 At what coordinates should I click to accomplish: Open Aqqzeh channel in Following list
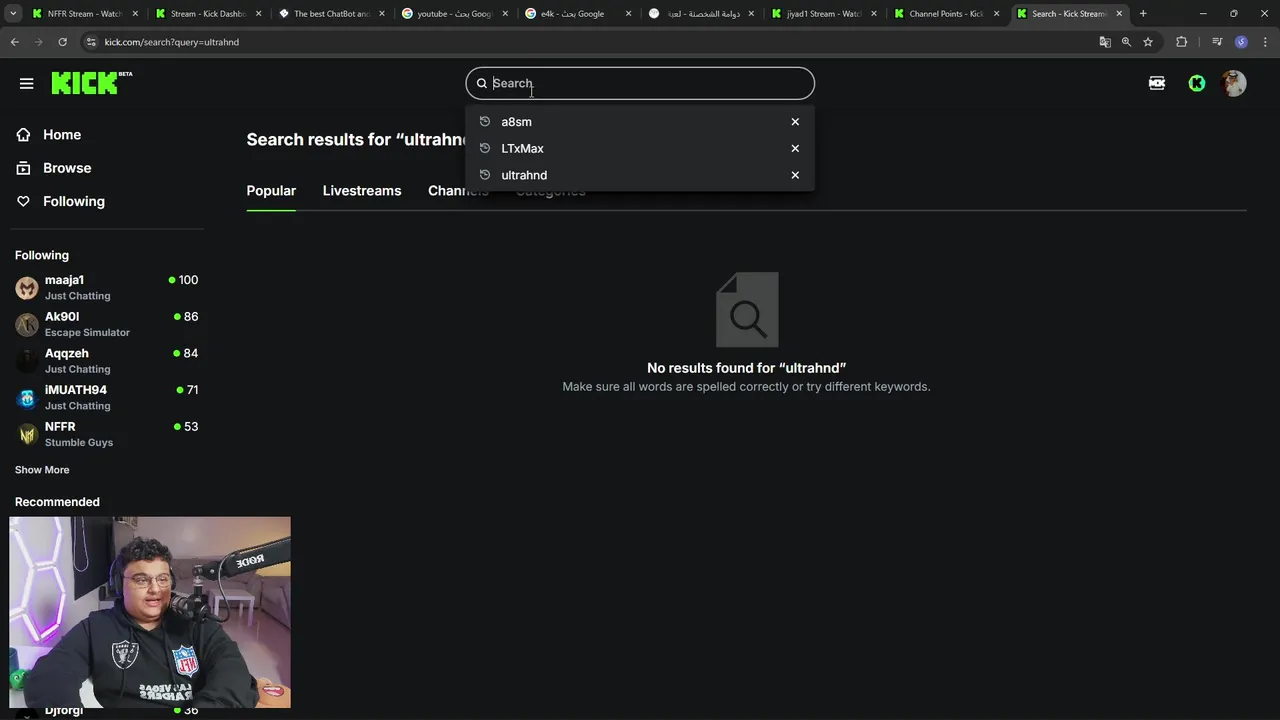pyautogui.click(x=107, y=361)
